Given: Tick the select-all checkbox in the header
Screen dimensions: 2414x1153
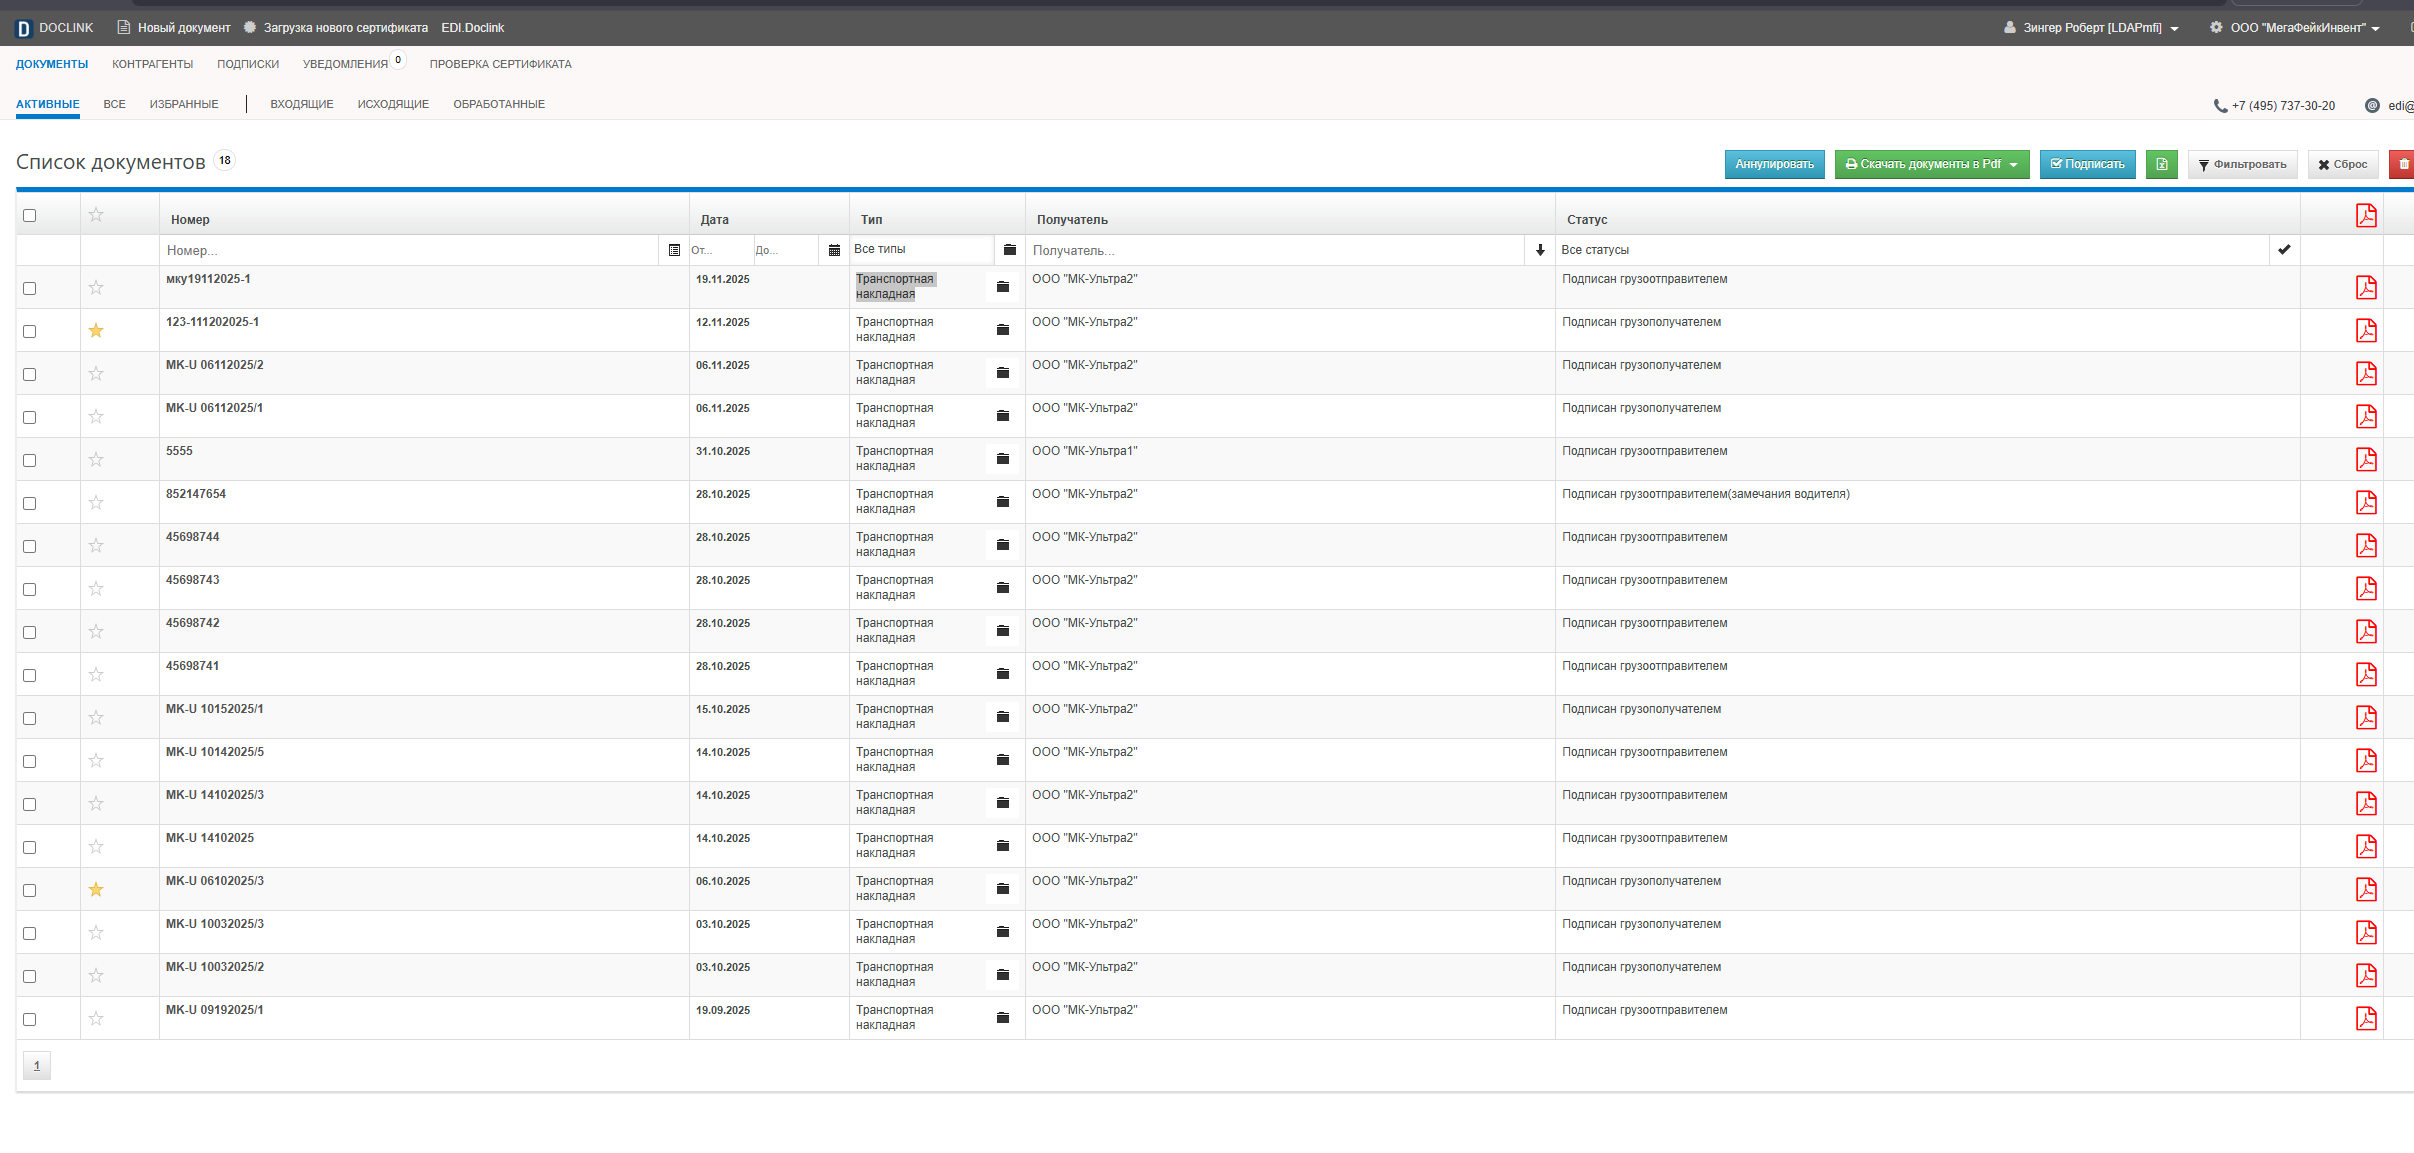Looking at the screenshot, I should coord(30,216).
